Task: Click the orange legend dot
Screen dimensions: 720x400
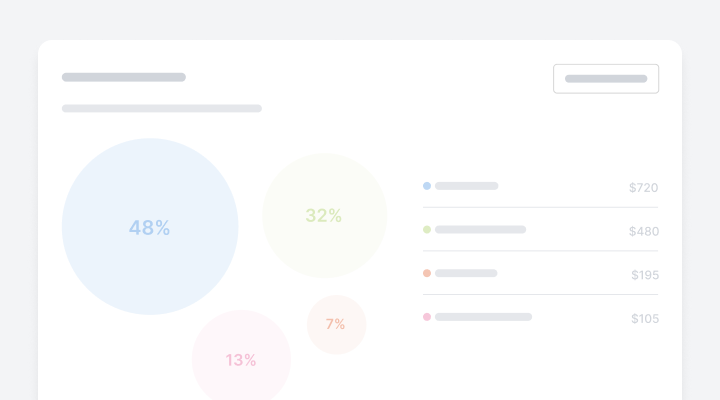Action: (427, 273)
